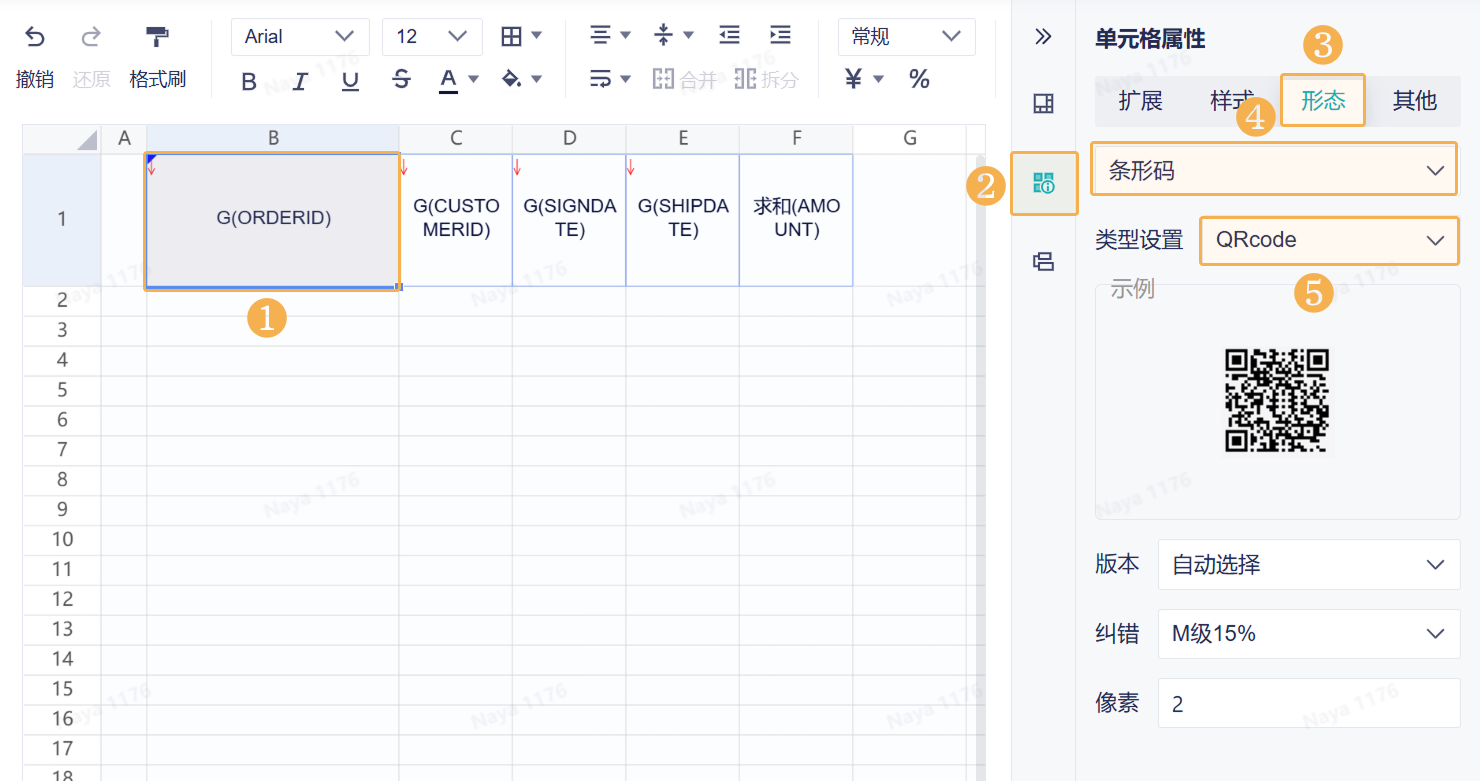Expand the borders dropdown arrow

[x=537, y=36]
